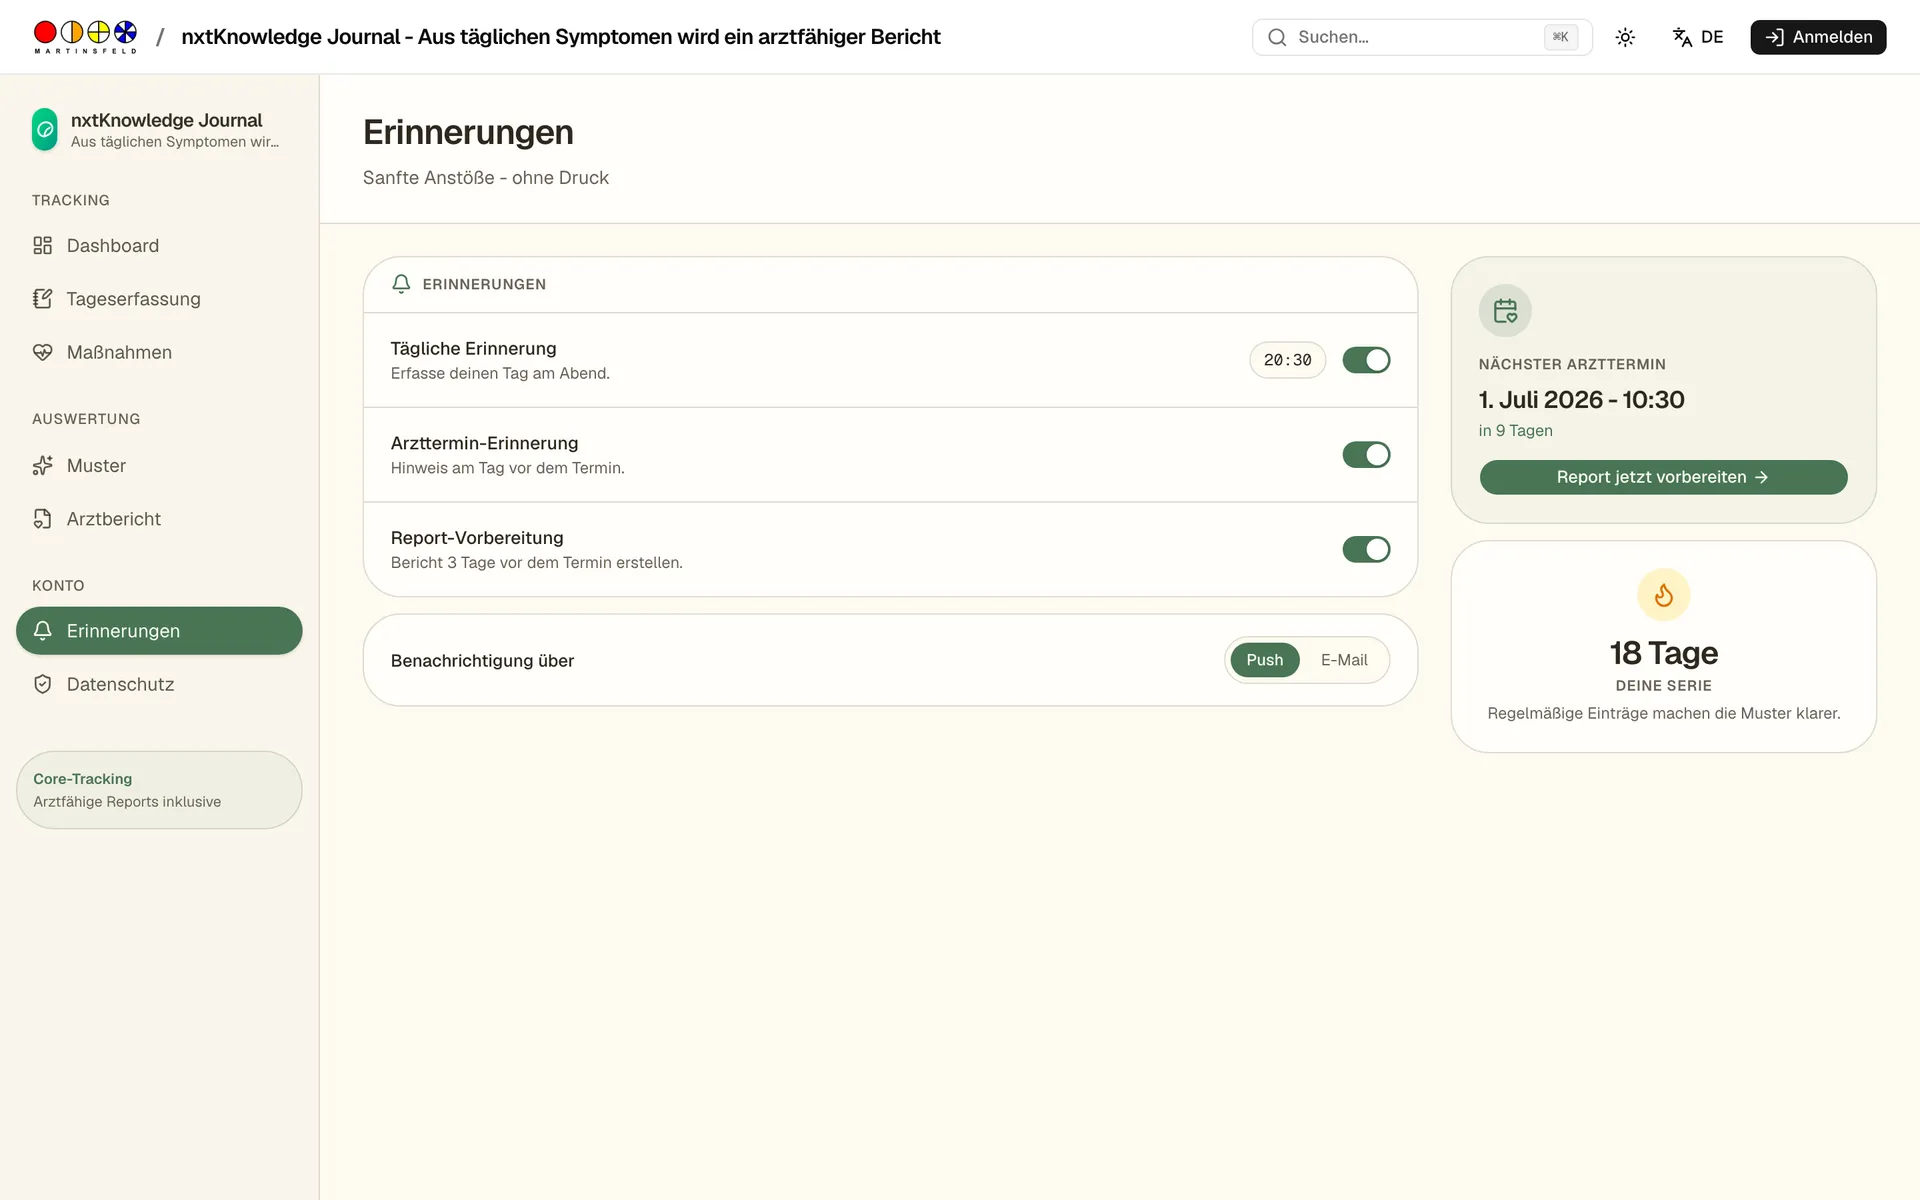Click the nxtKnowledge Journal green leaf icon
1920x1200 pixels.
pyautogui.click(x=45, y=130)
